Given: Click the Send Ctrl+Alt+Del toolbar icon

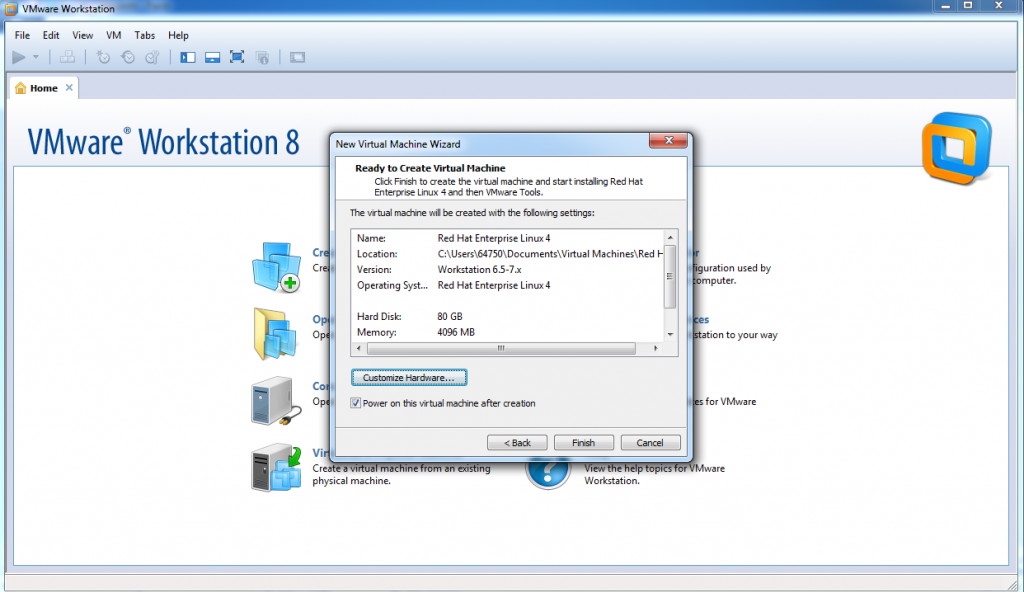Looking at the screenshot, I should coord(67,58).
